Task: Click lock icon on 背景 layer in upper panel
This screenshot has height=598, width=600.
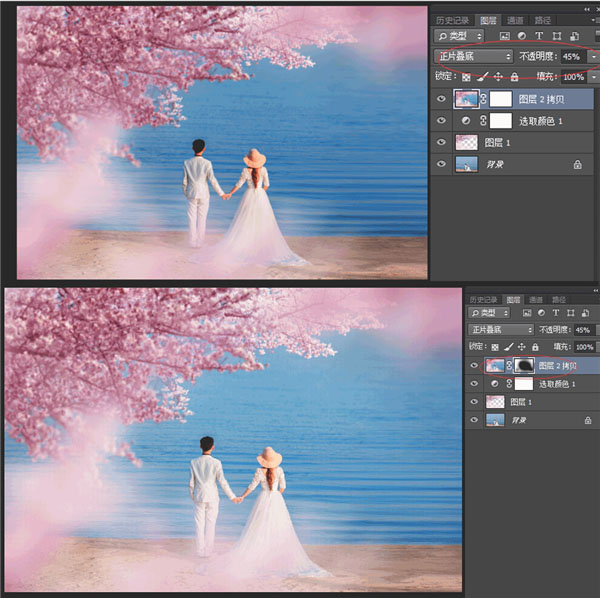Action: [577, 165]
